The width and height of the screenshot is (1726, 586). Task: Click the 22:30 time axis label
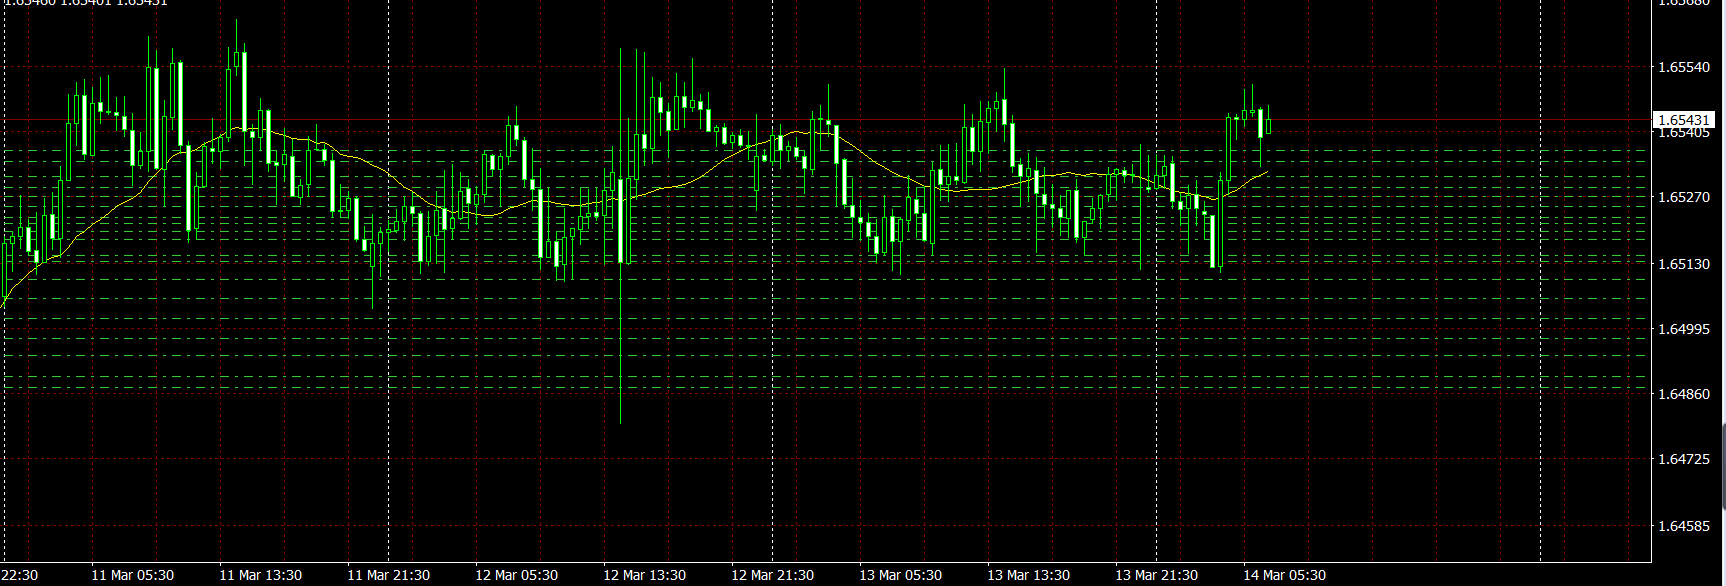[19, 575]
